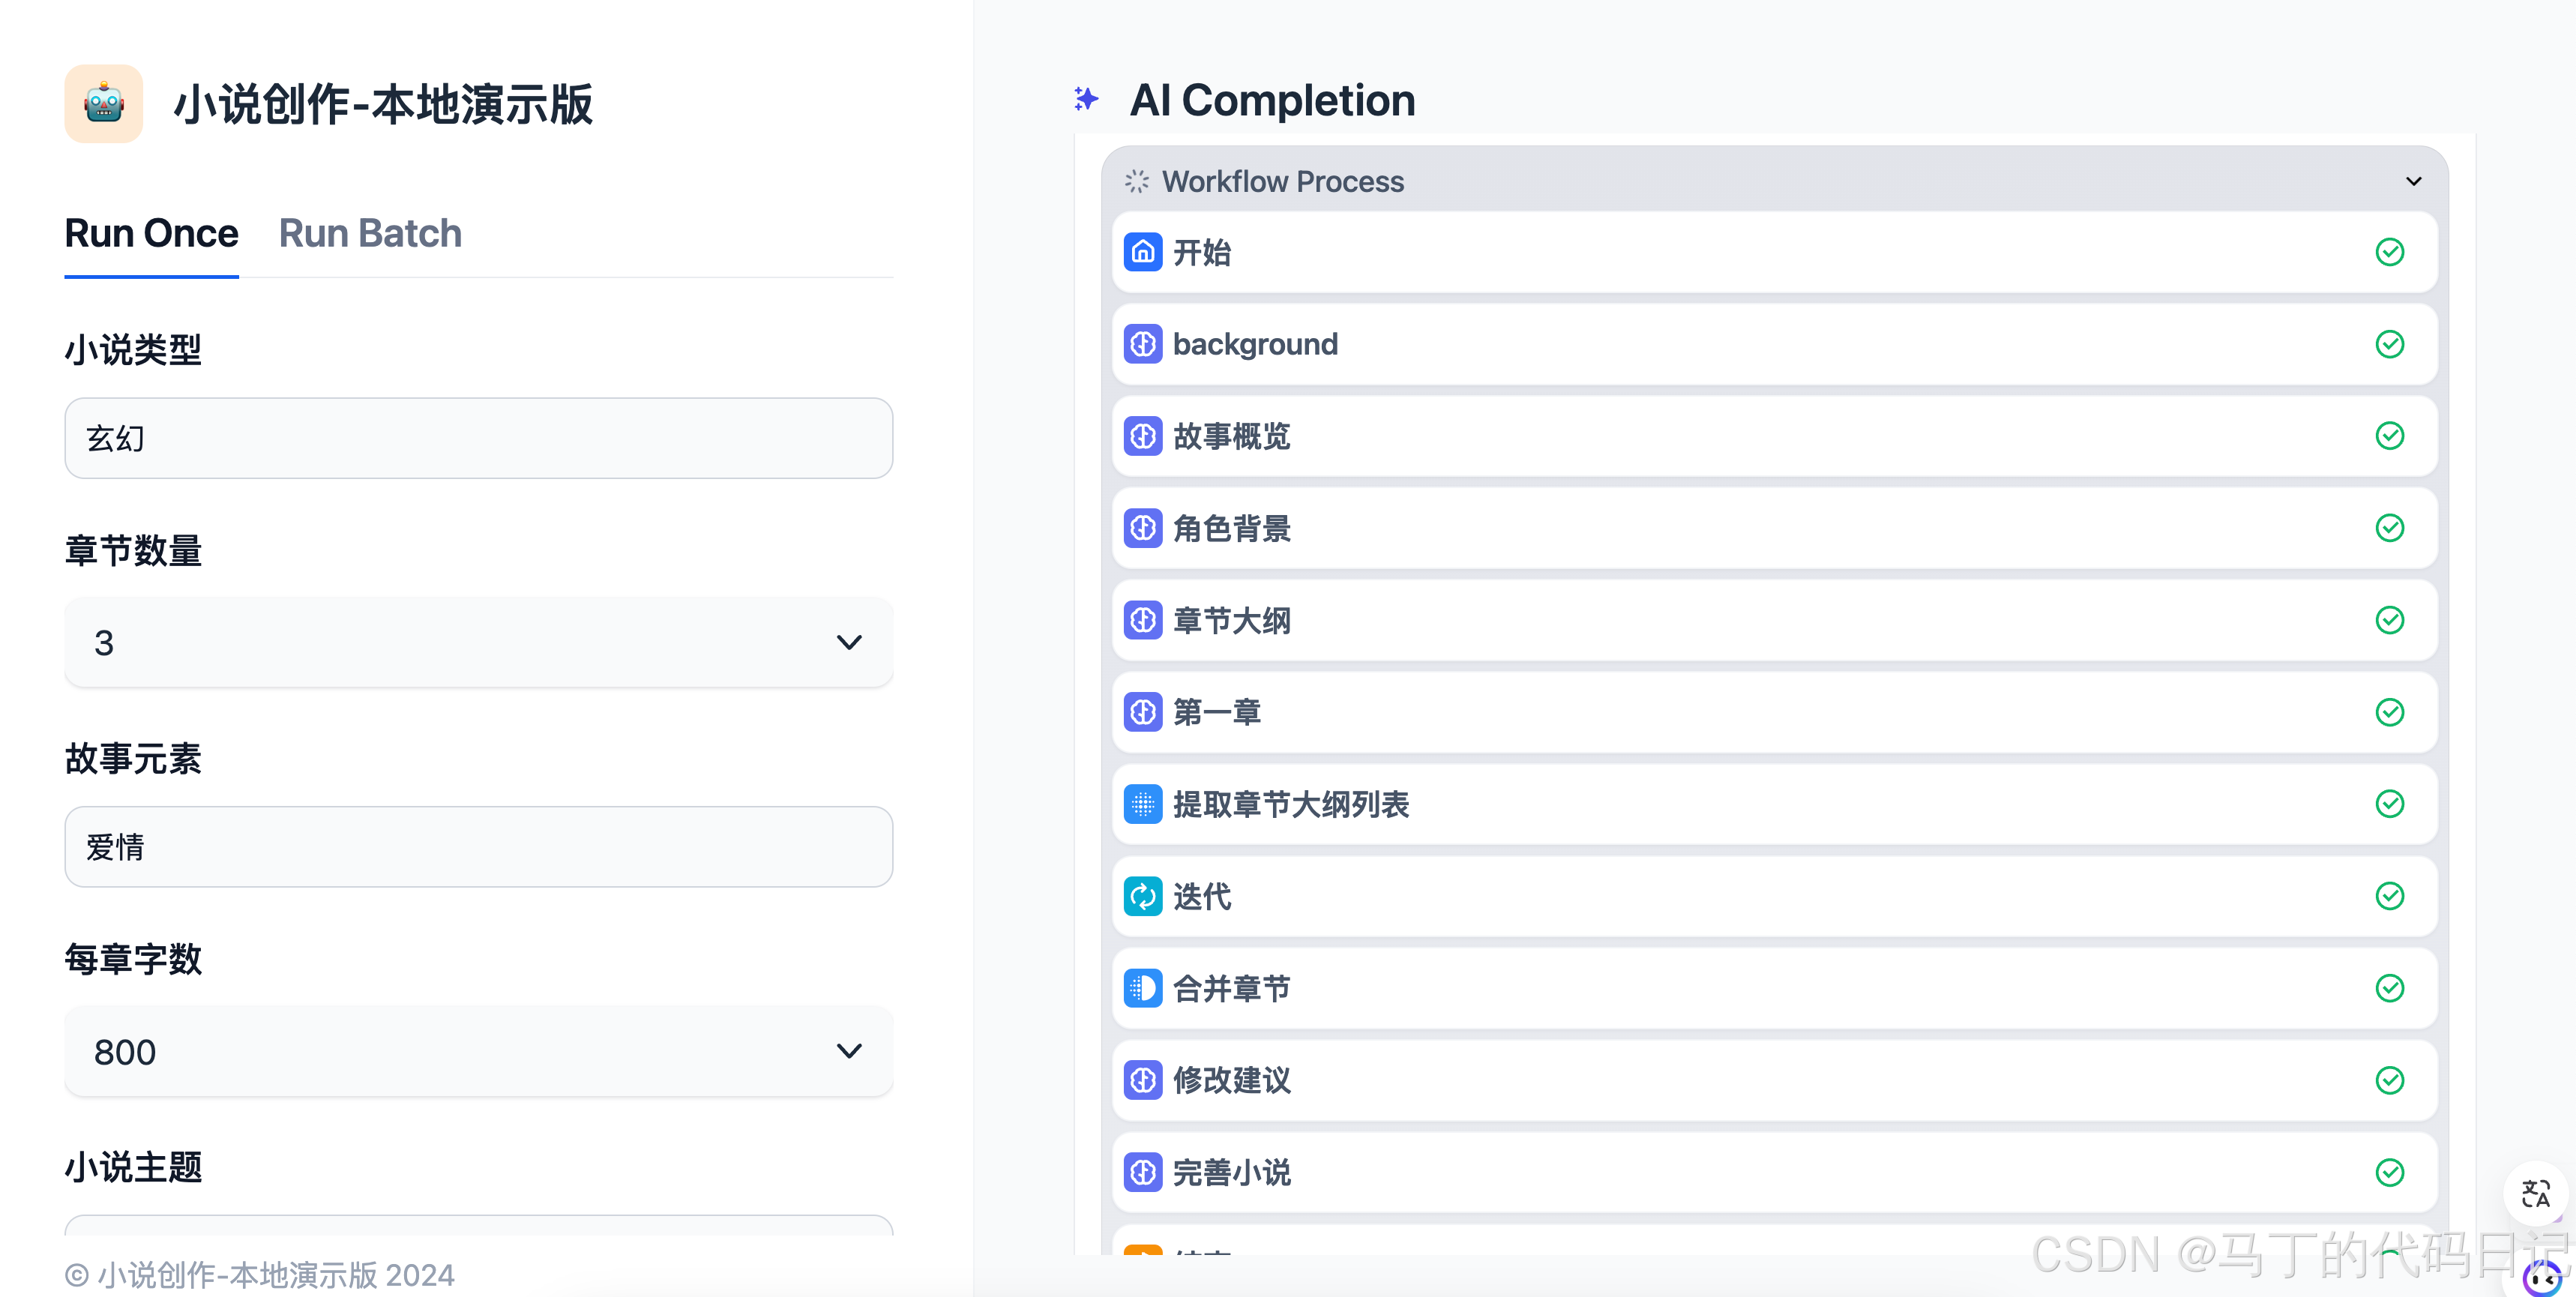Click the 故事元素 input field containing 爱情

coord(478,847)
